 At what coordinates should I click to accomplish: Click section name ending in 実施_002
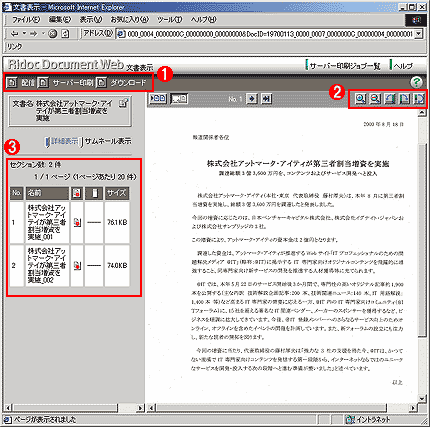(x=47, y=266)
